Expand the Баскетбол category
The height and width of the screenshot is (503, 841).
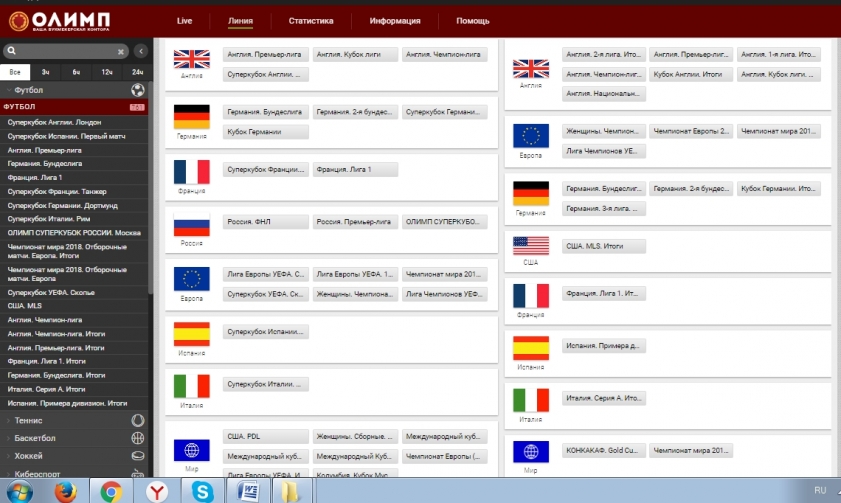coord(34,438)
